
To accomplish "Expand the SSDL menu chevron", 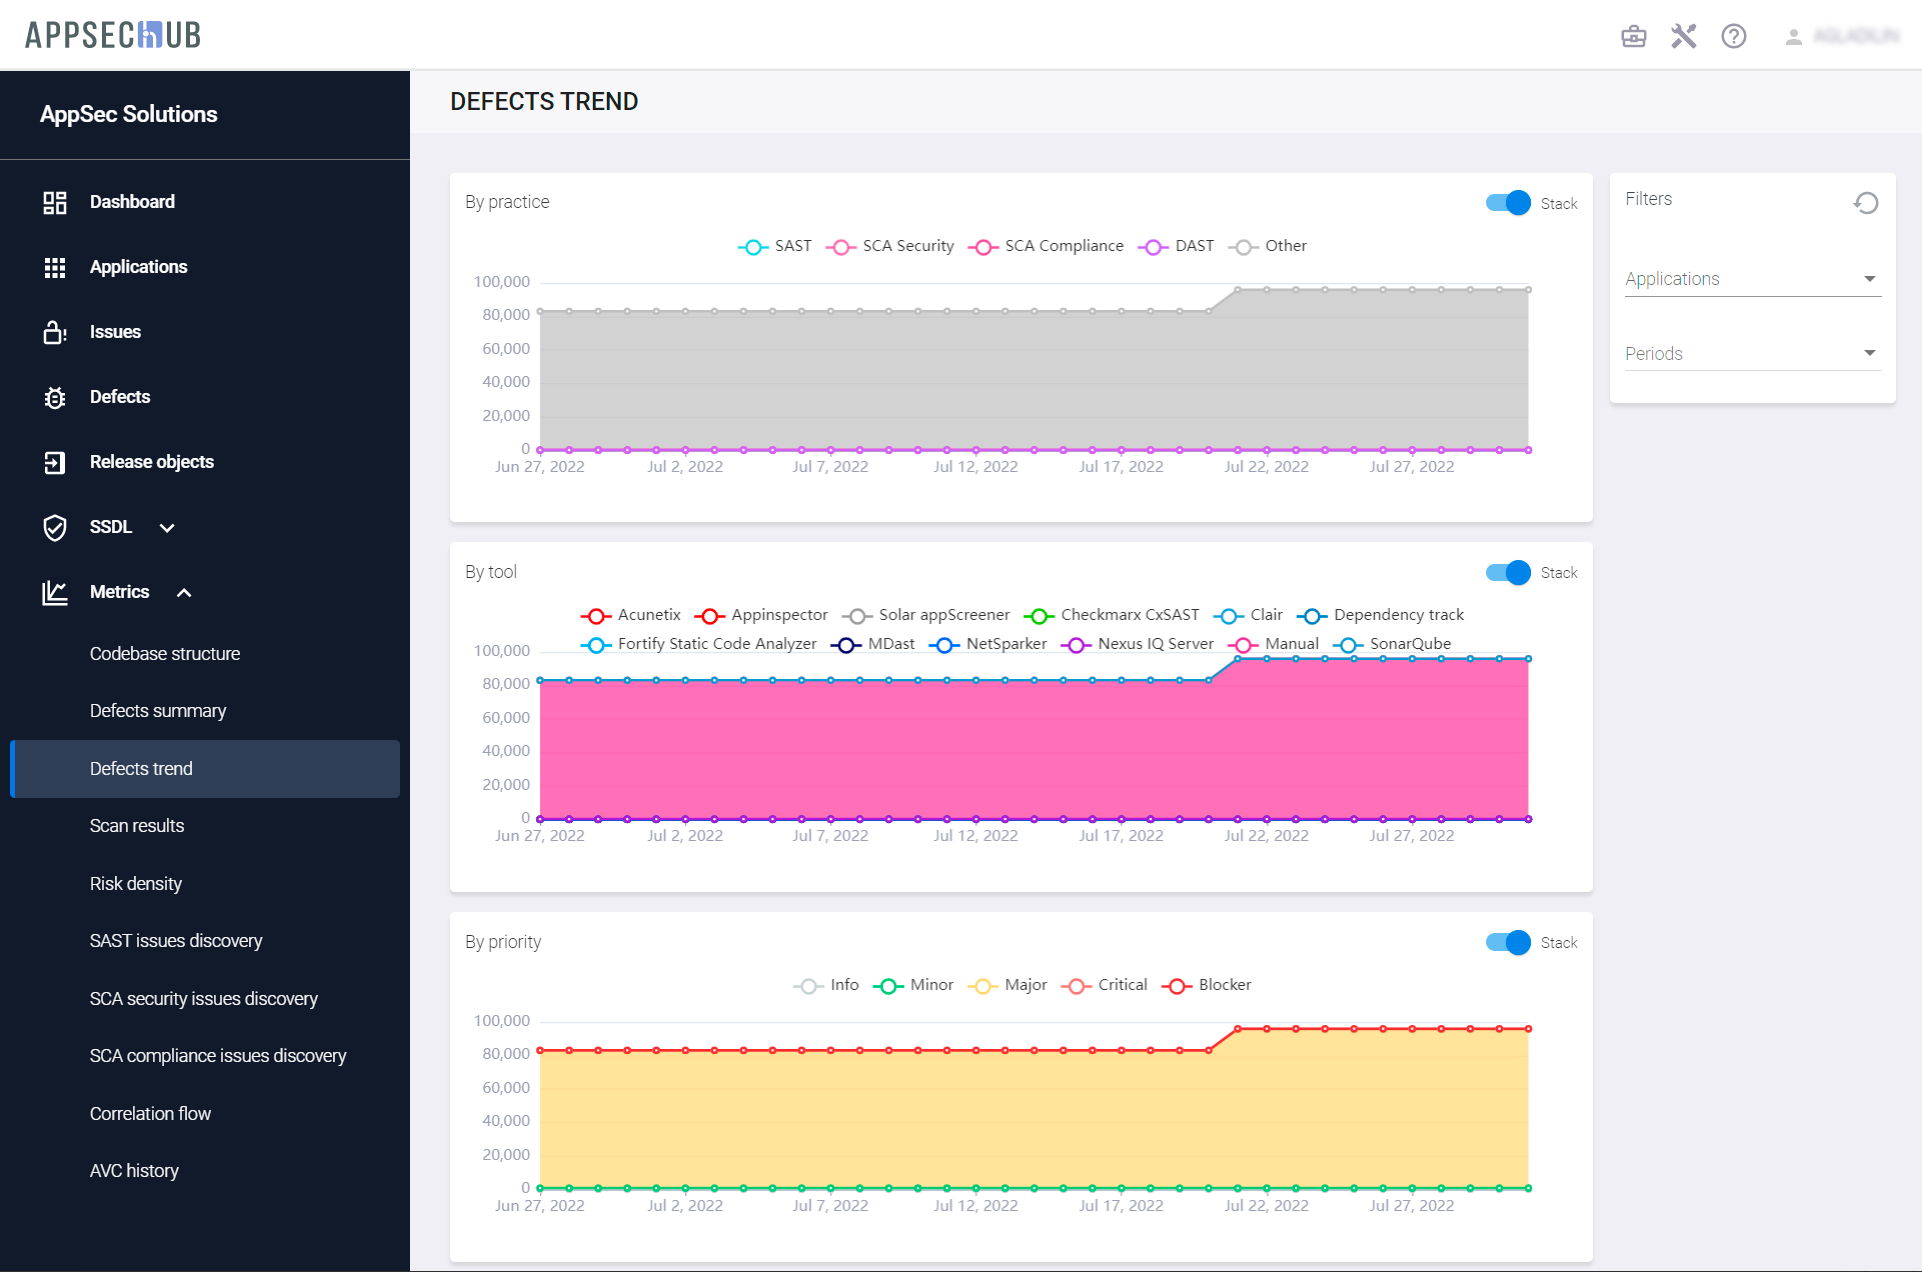I will 167,528.
